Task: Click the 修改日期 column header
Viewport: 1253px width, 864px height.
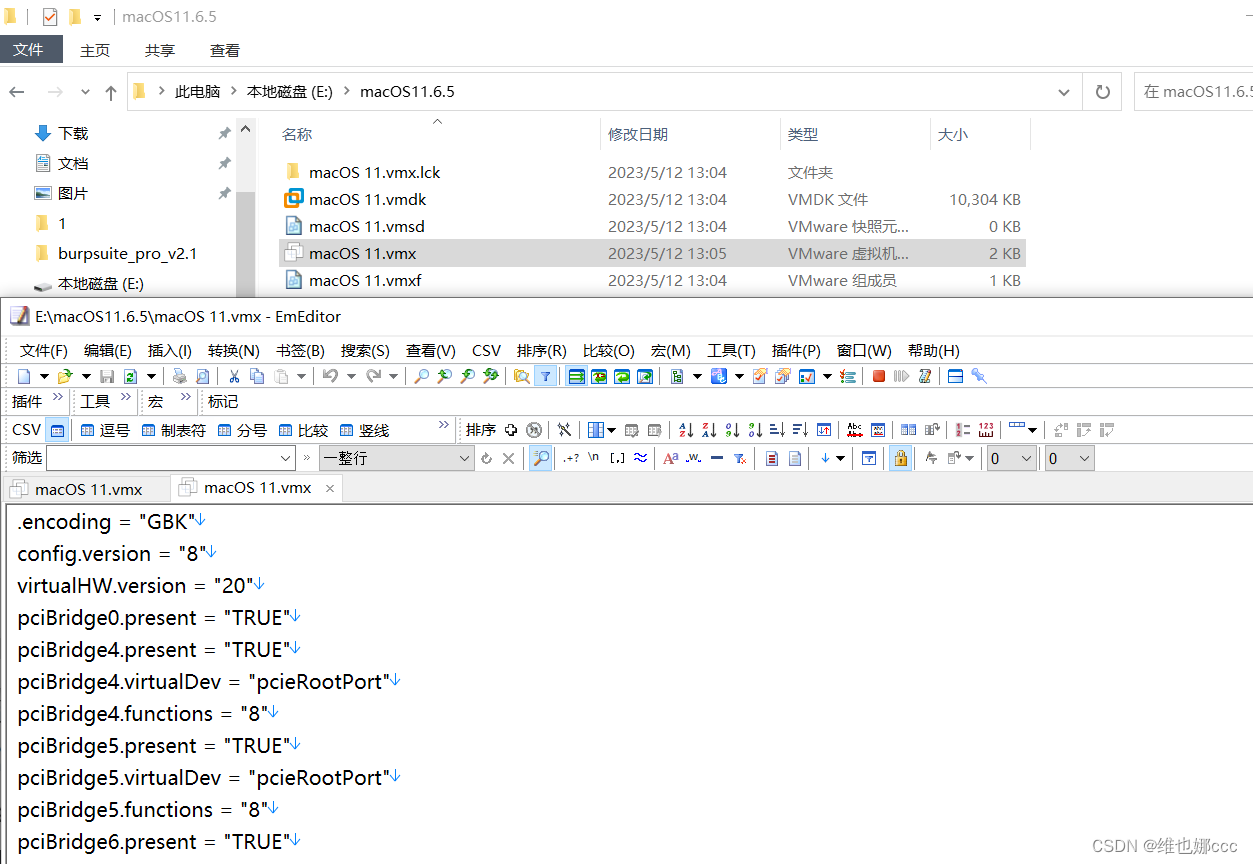Action: [x=638, y=134]
